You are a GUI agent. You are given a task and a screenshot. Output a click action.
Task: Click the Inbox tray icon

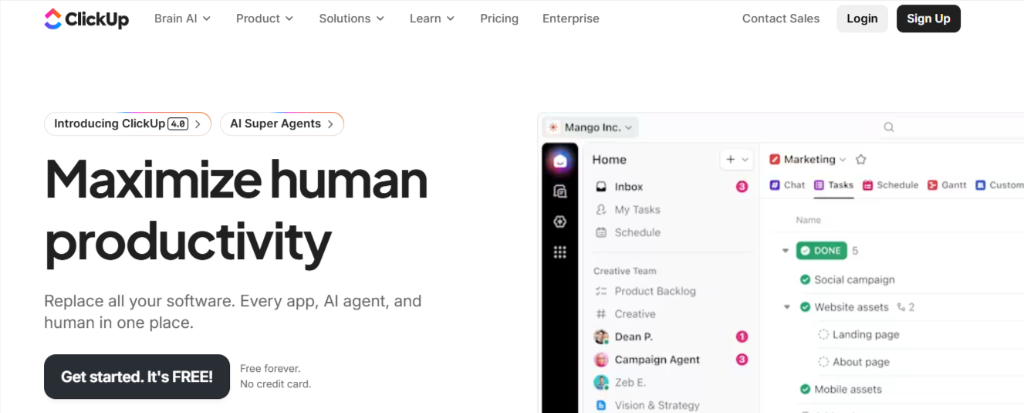pos(601,187)
